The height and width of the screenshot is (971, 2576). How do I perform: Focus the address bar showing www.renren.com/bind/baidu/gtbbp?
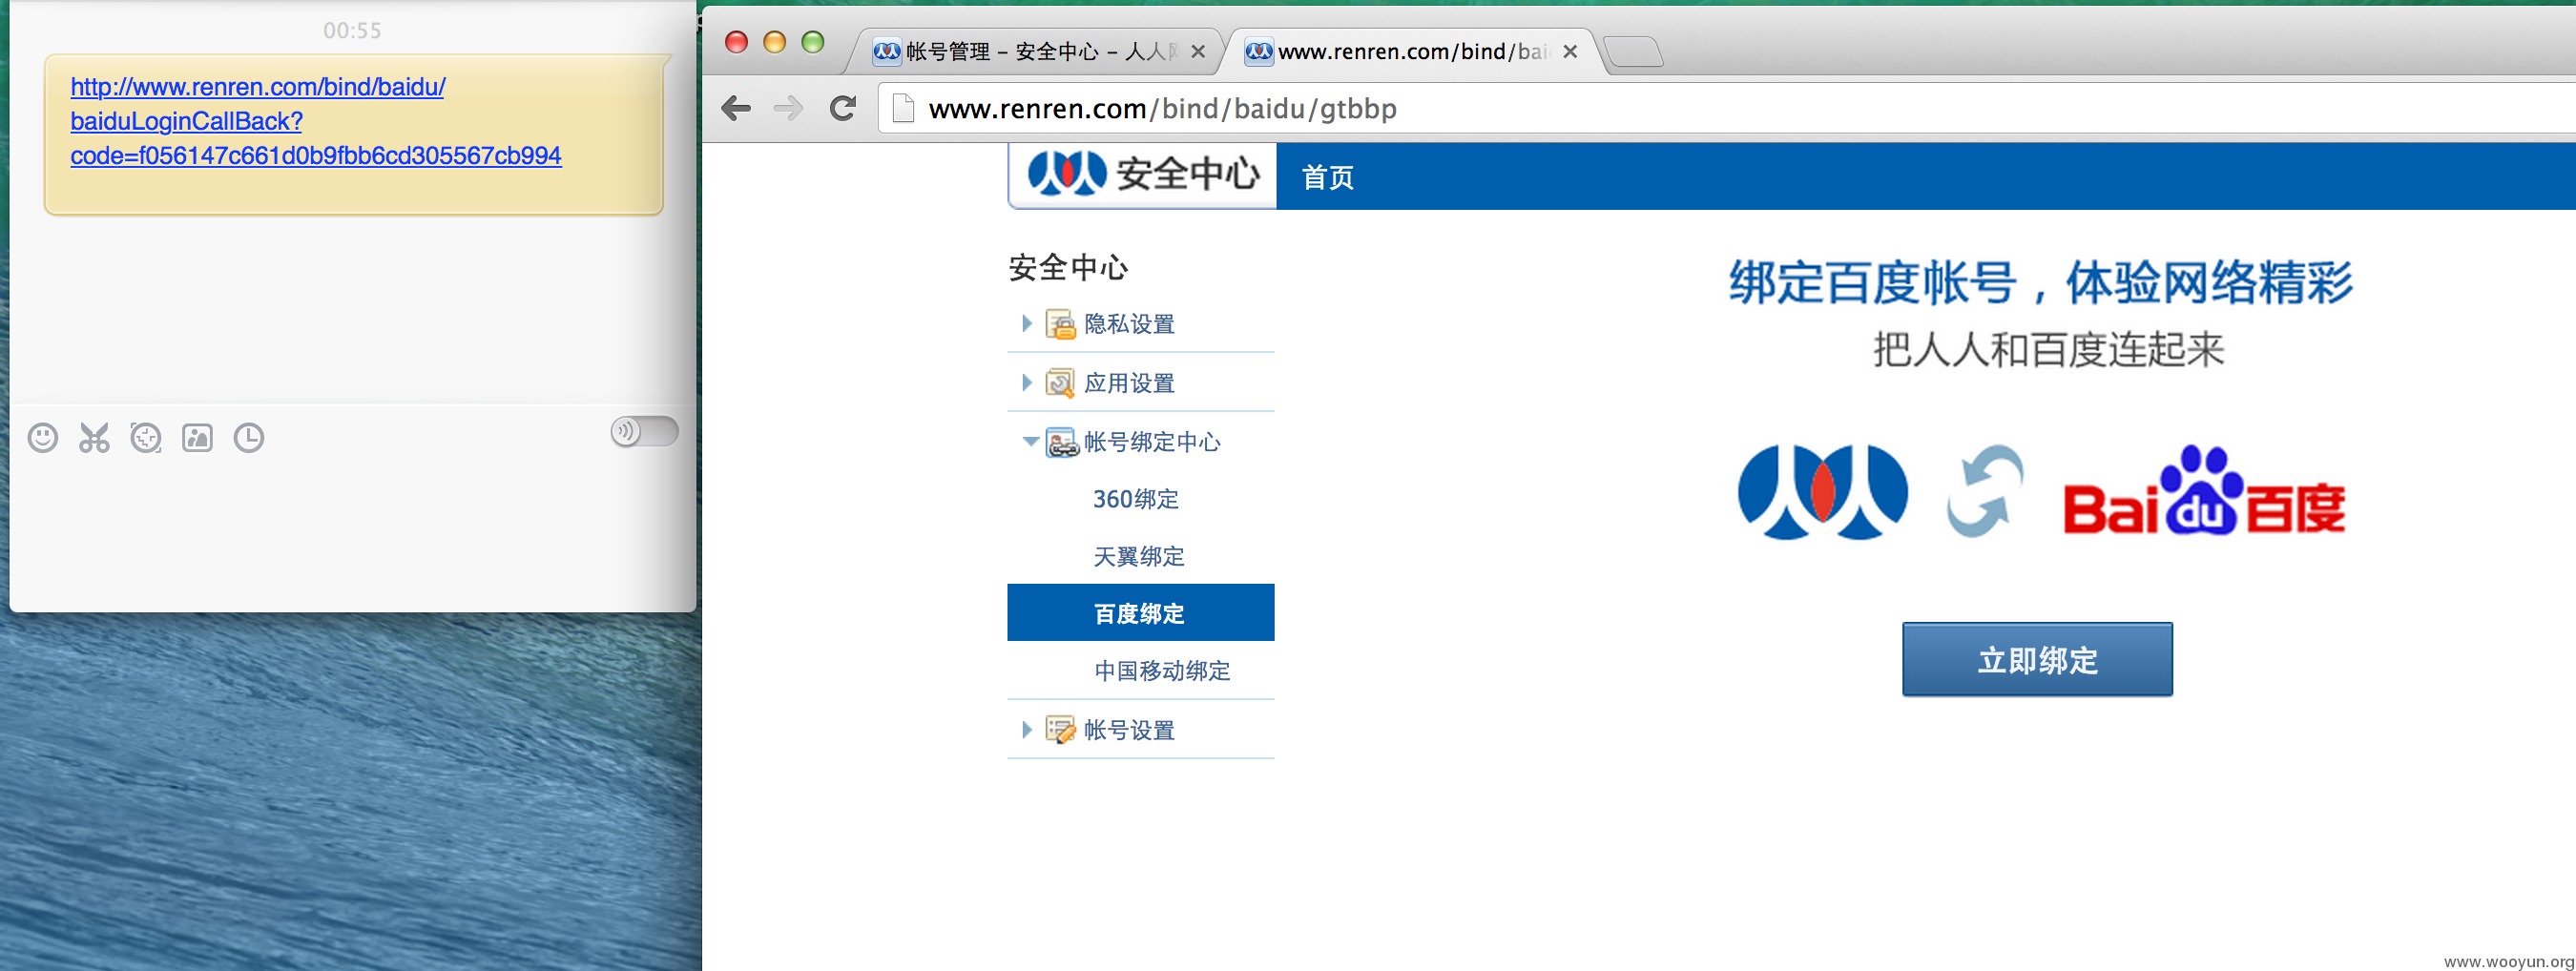point(1726,108)
